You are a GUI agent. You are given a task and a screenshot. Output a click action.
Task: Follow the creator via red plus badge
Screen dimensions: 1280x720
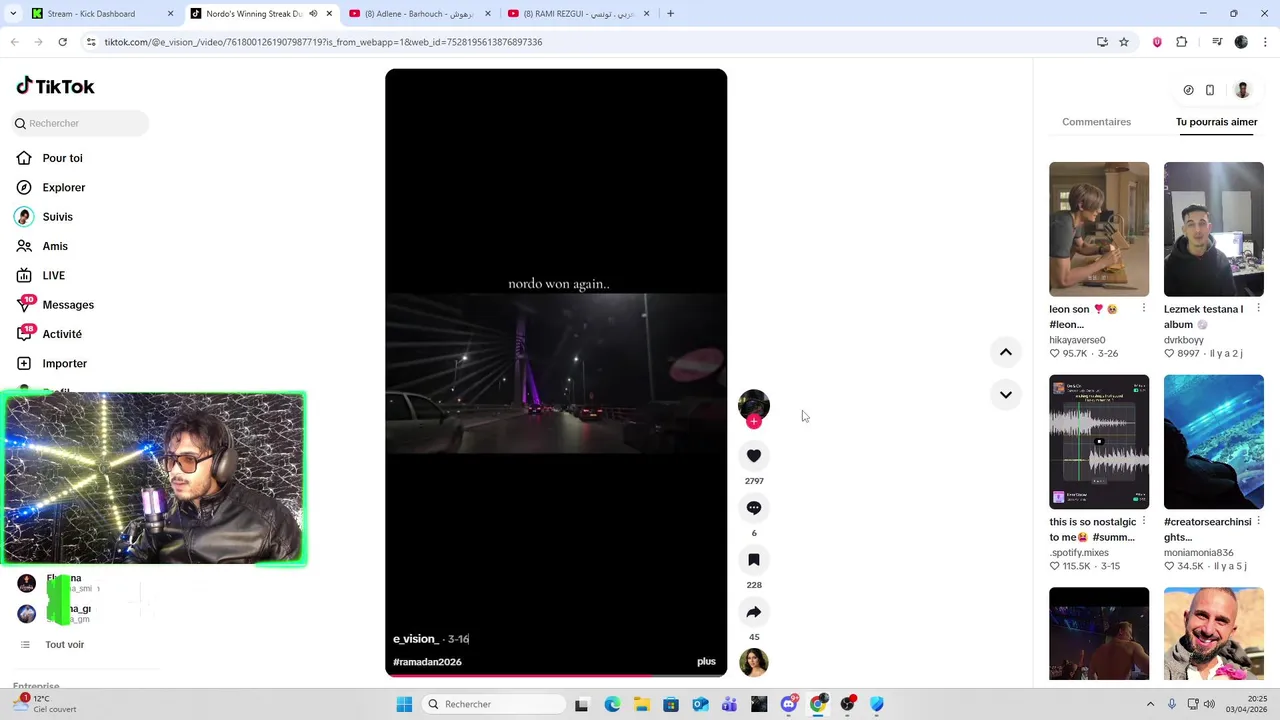(754, 422)
